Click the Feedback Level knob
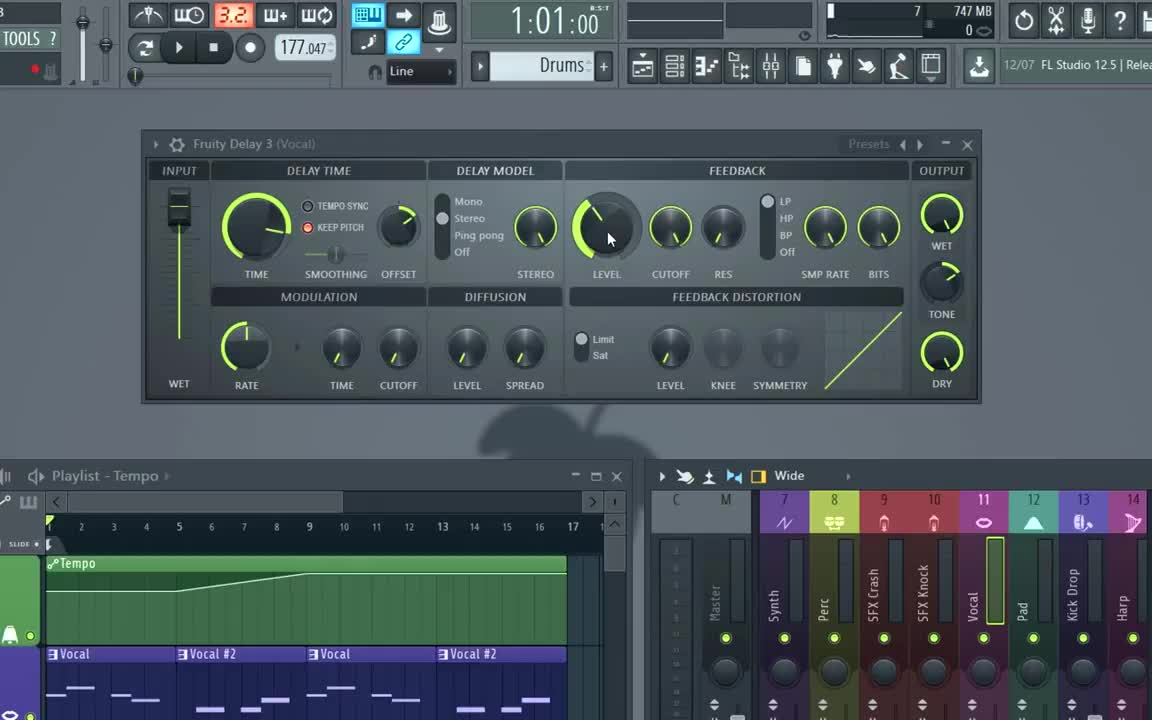The height and width of the screenshot is (720, 1152). click(606, 228)
